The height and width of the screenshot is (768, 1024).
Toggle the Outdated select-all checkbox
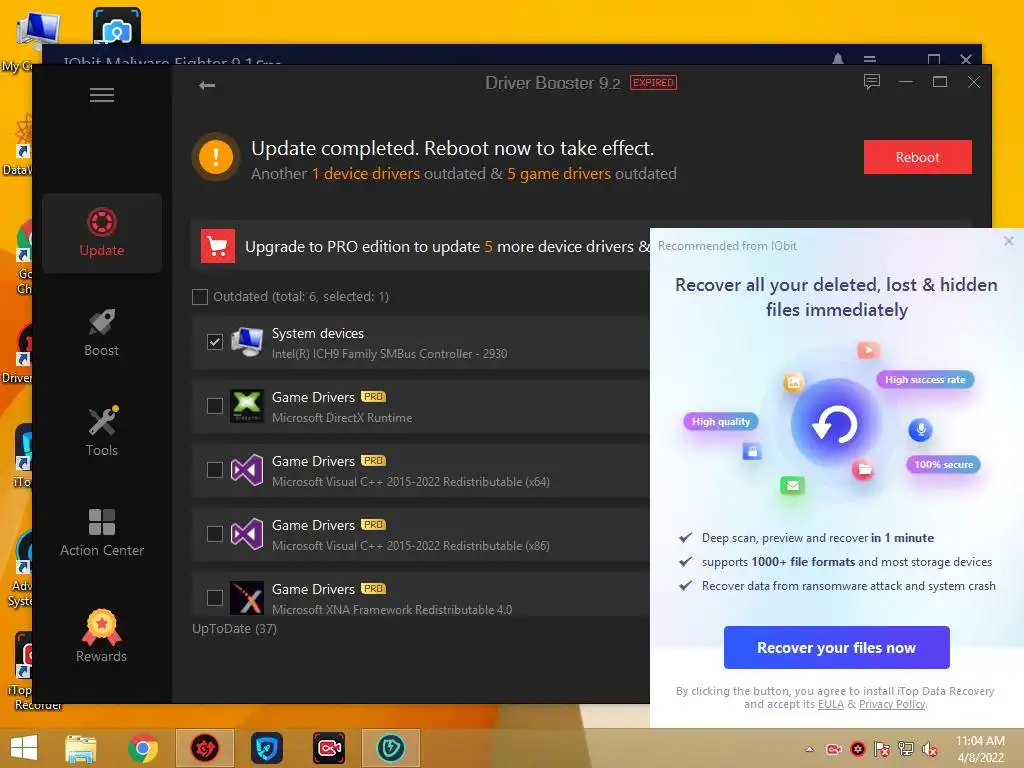200,296
